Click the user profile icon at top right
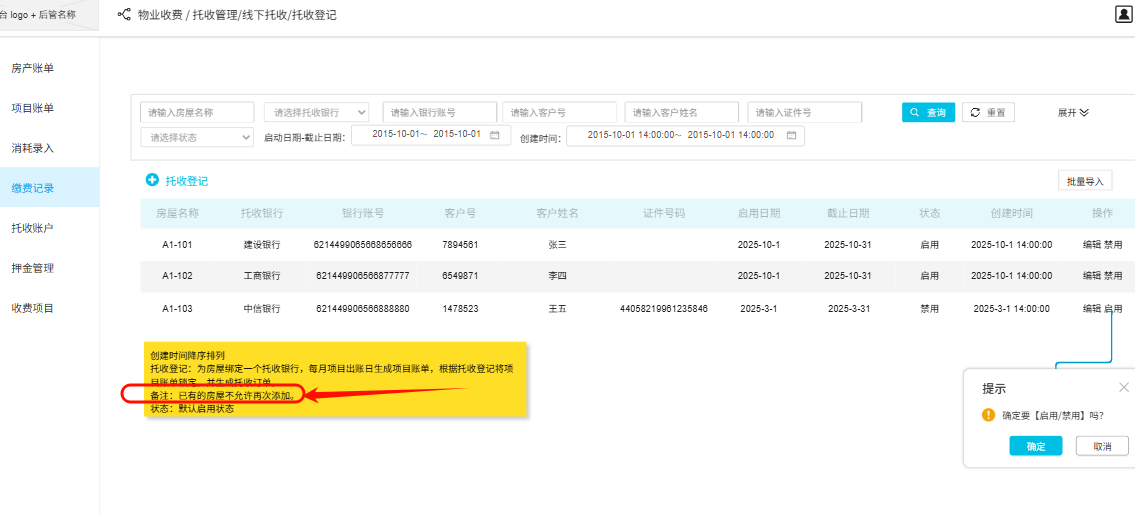The width and height of the screenshot is (1135, 514). point(1123,15)
